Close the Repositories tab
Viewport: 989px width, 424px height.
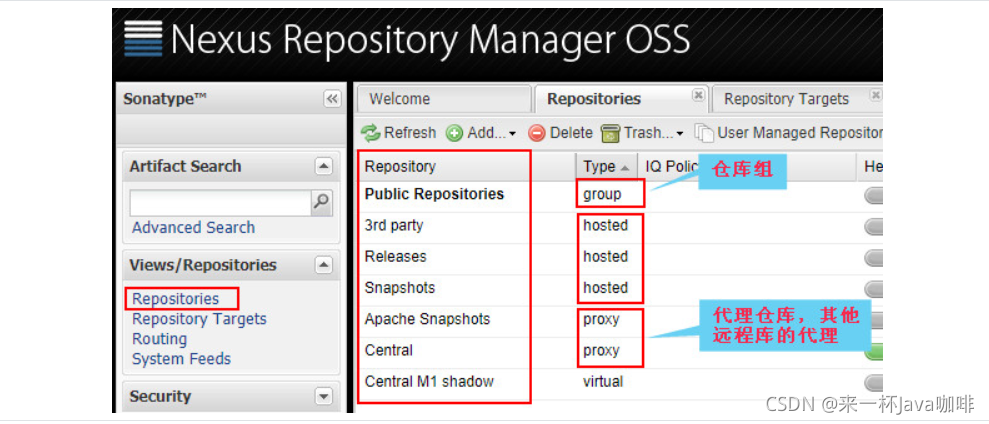click(x=698, y=95)
